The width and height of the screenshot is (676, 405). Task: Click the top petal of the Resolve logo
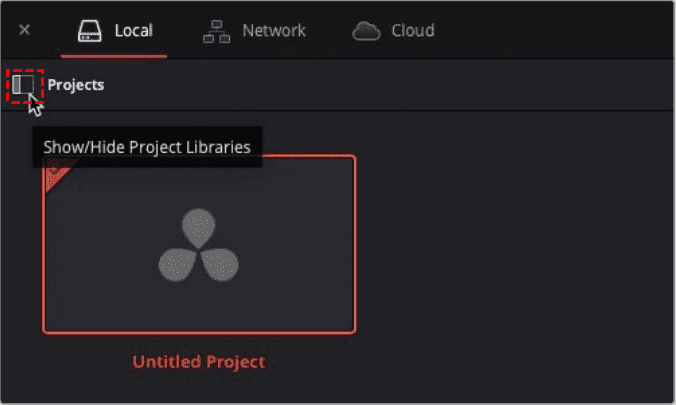click(x=198, y=228)
